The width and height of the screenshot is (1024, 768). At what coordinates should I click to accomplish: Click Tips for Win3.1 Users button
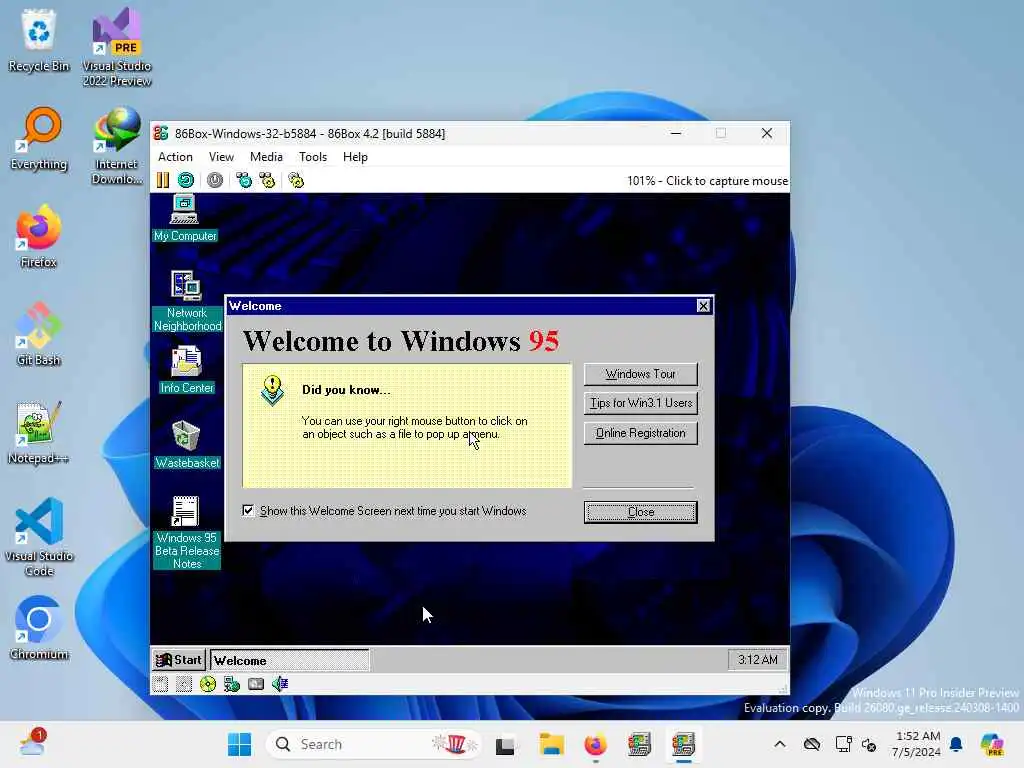pyautogui.click(x=641, y=403)
